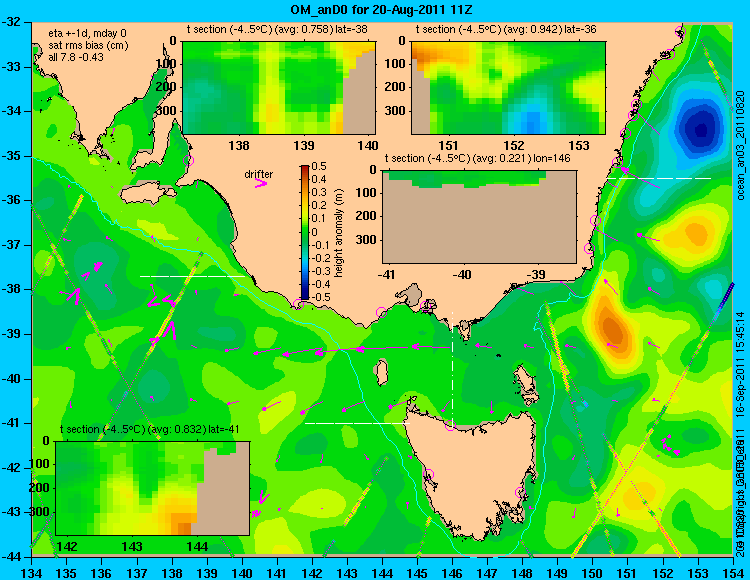Click the 149 longitude axis label
This screenshot has width=750, height=580.
(x=558, y=572)
